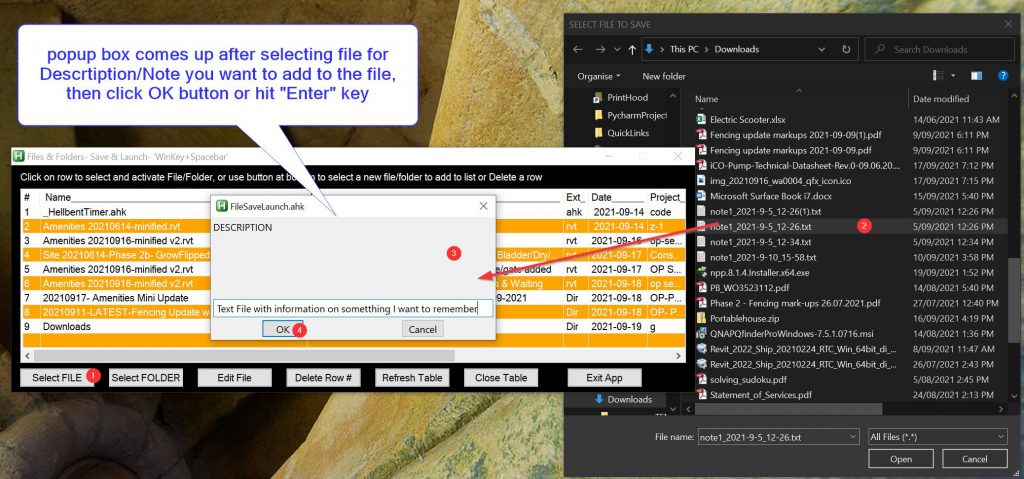1024x479 pixels.
Task: Click the Refresh Table button
Action: tap(412, 378)
